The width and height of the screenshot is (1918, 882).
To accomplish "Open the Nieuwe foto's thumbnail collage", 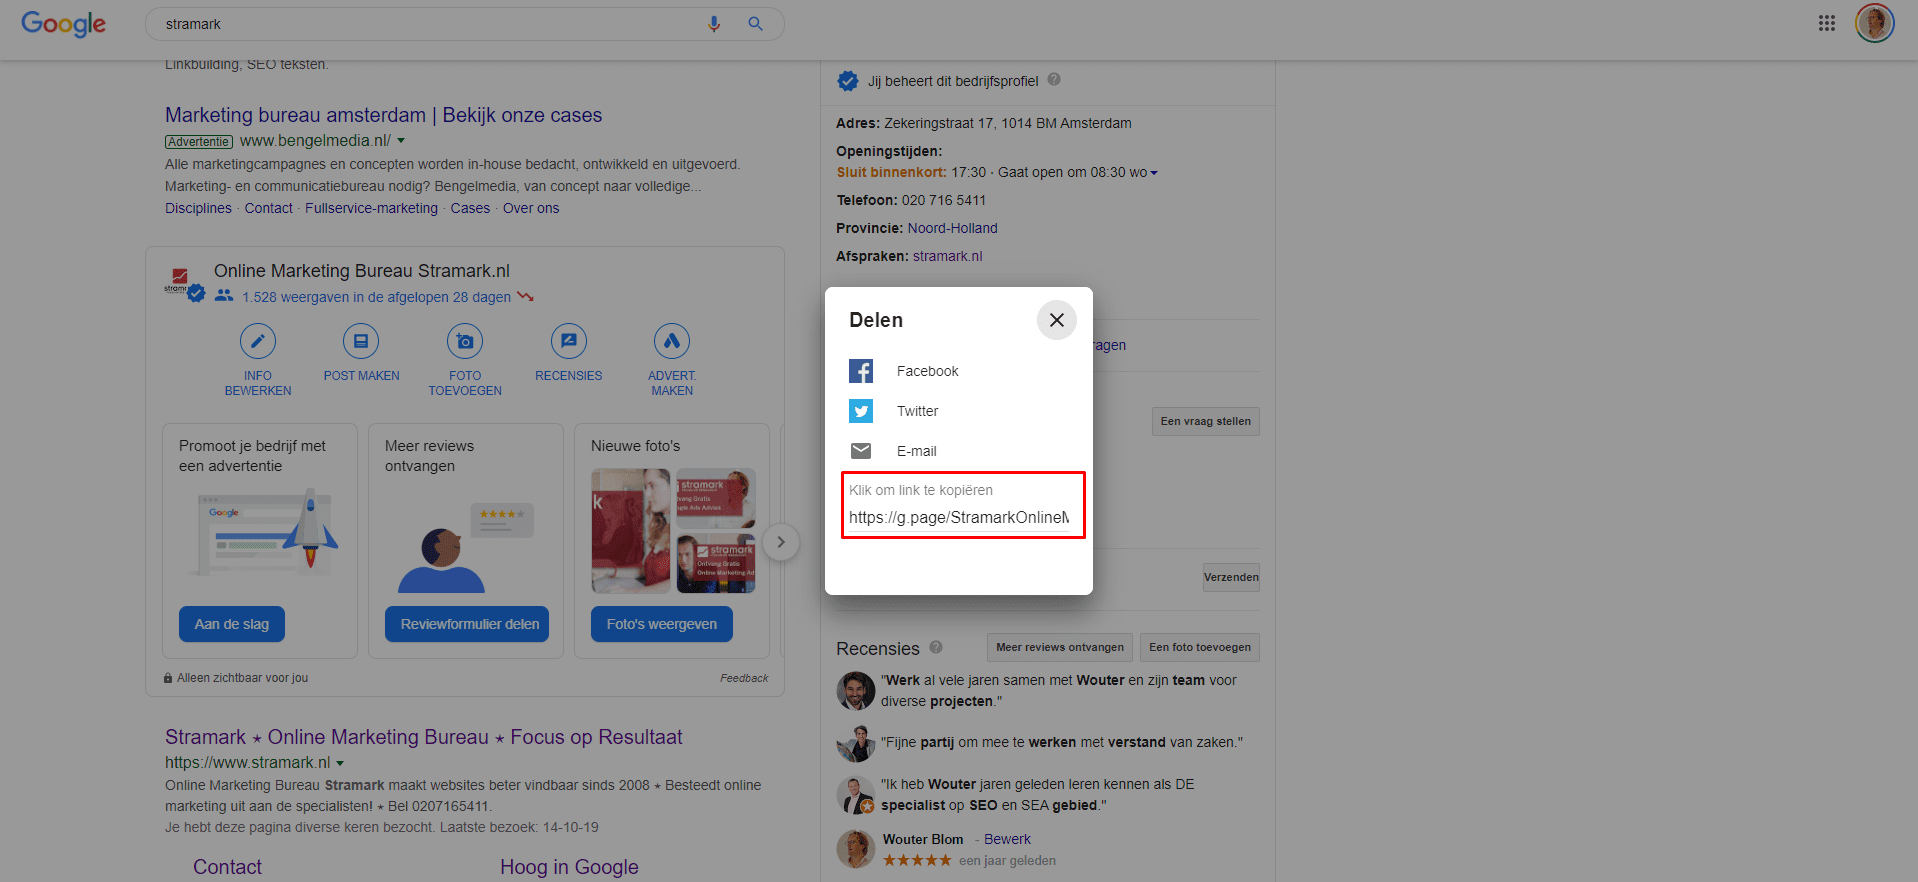I will [673, 531].
